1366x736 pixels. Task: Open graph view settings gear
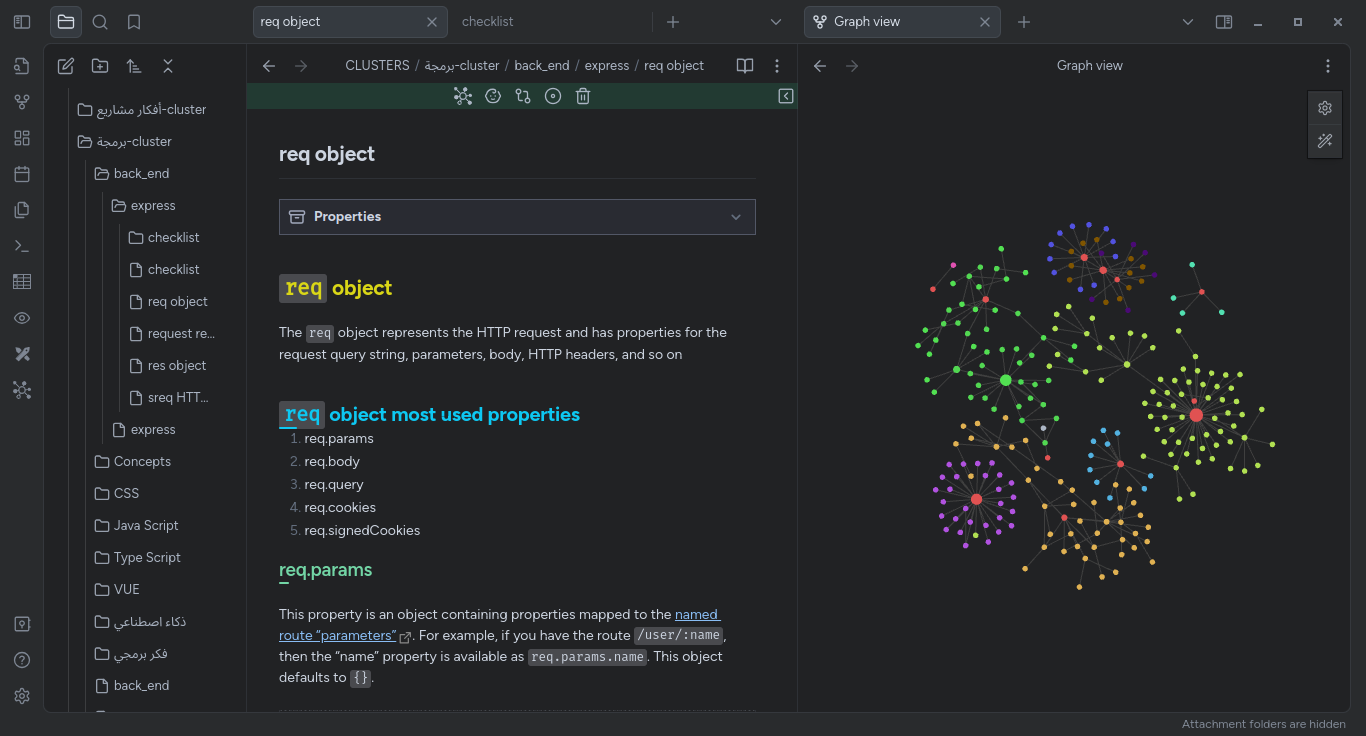[x=1325, y=108]
